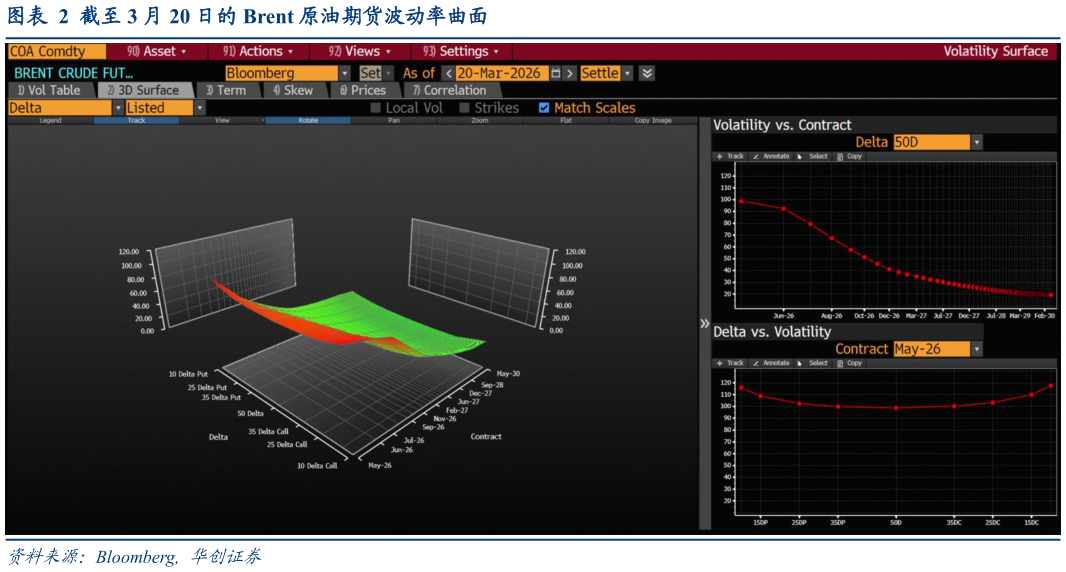Toggle Legend in 3D surface toolbar
Image resolution: width=1066 pixels, height=572 pixels.
click(x=50, y=120)
